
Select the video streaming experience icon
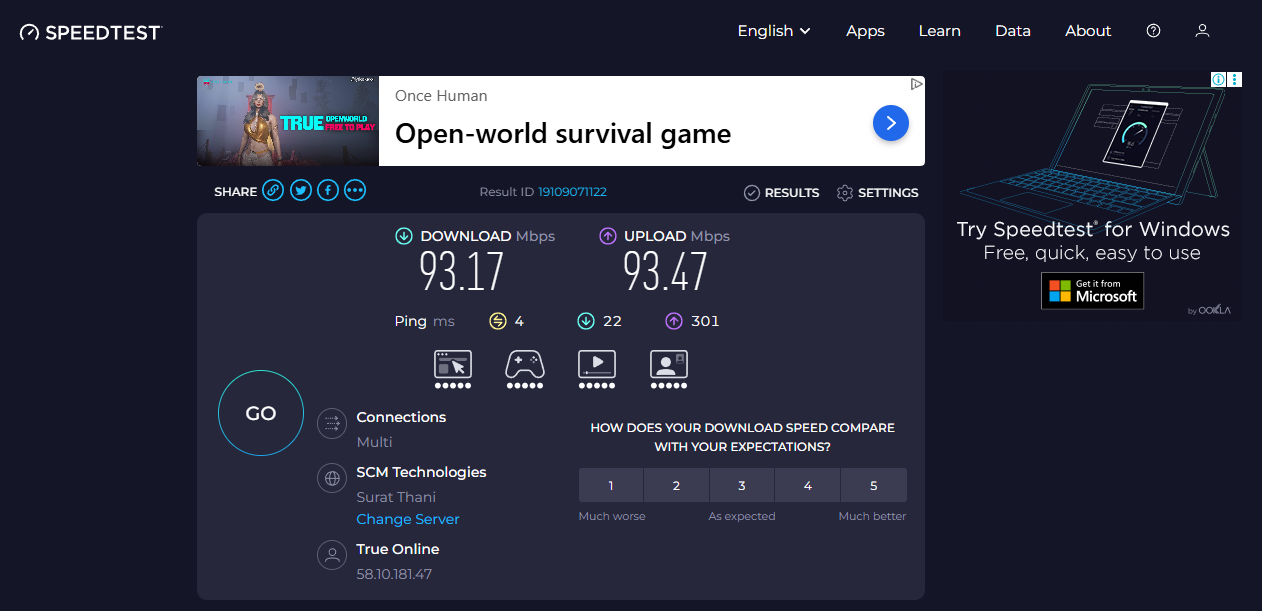click(x=597, y=369)
